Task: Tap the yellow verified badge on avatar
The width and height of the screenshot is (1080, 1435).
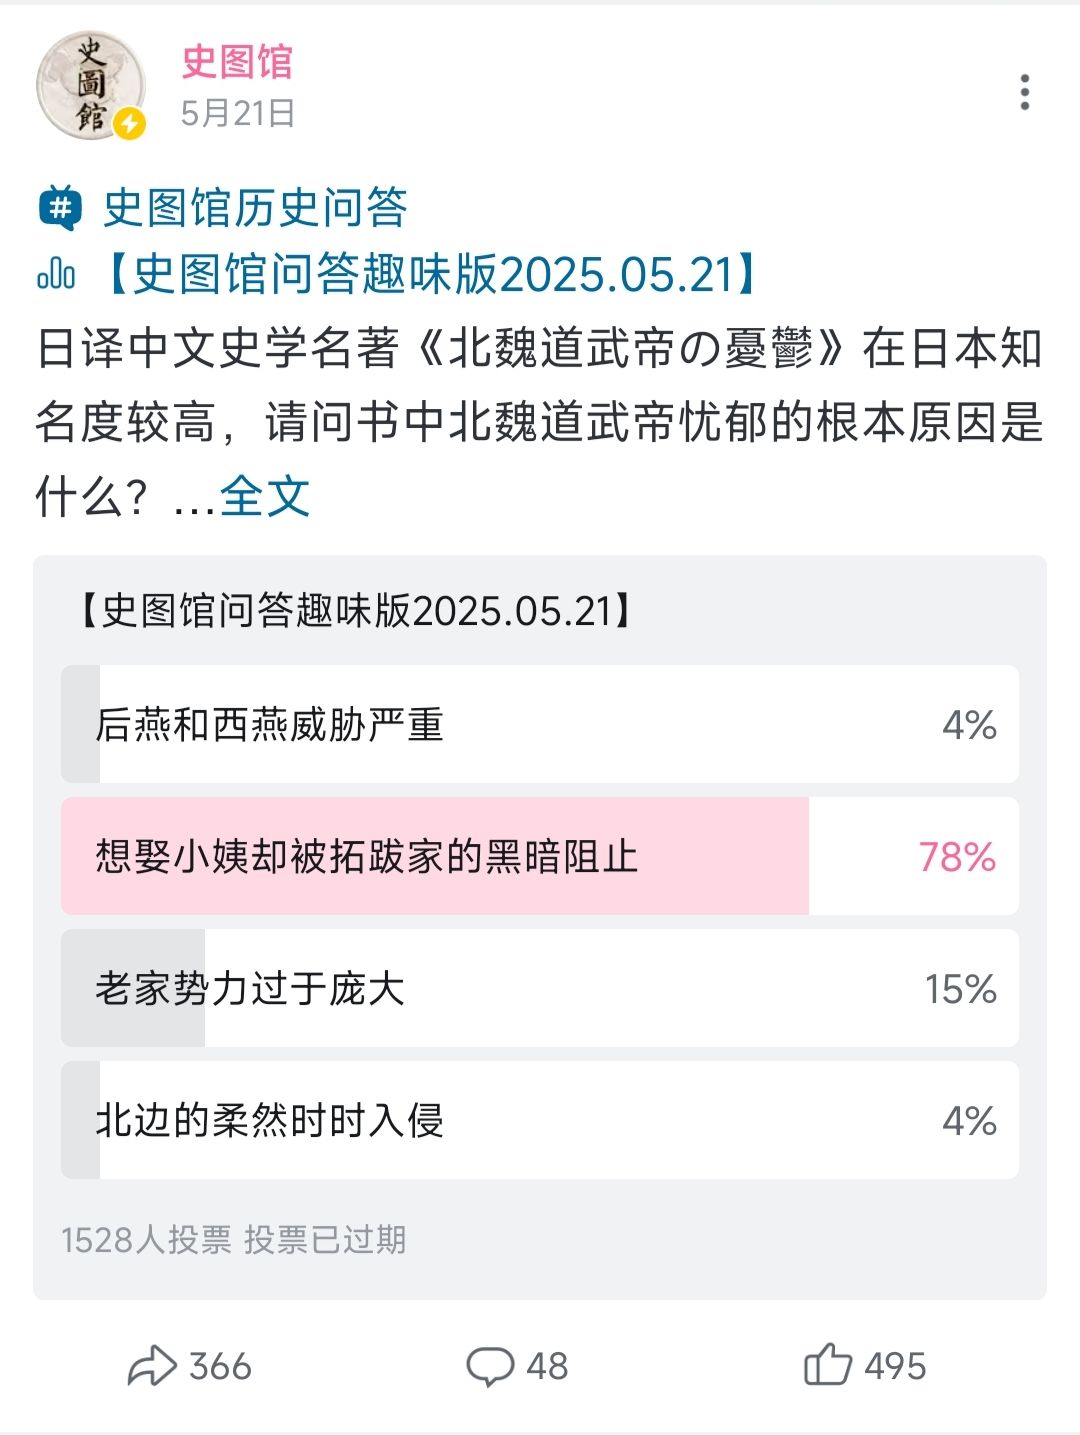Action: click(129, 125)
